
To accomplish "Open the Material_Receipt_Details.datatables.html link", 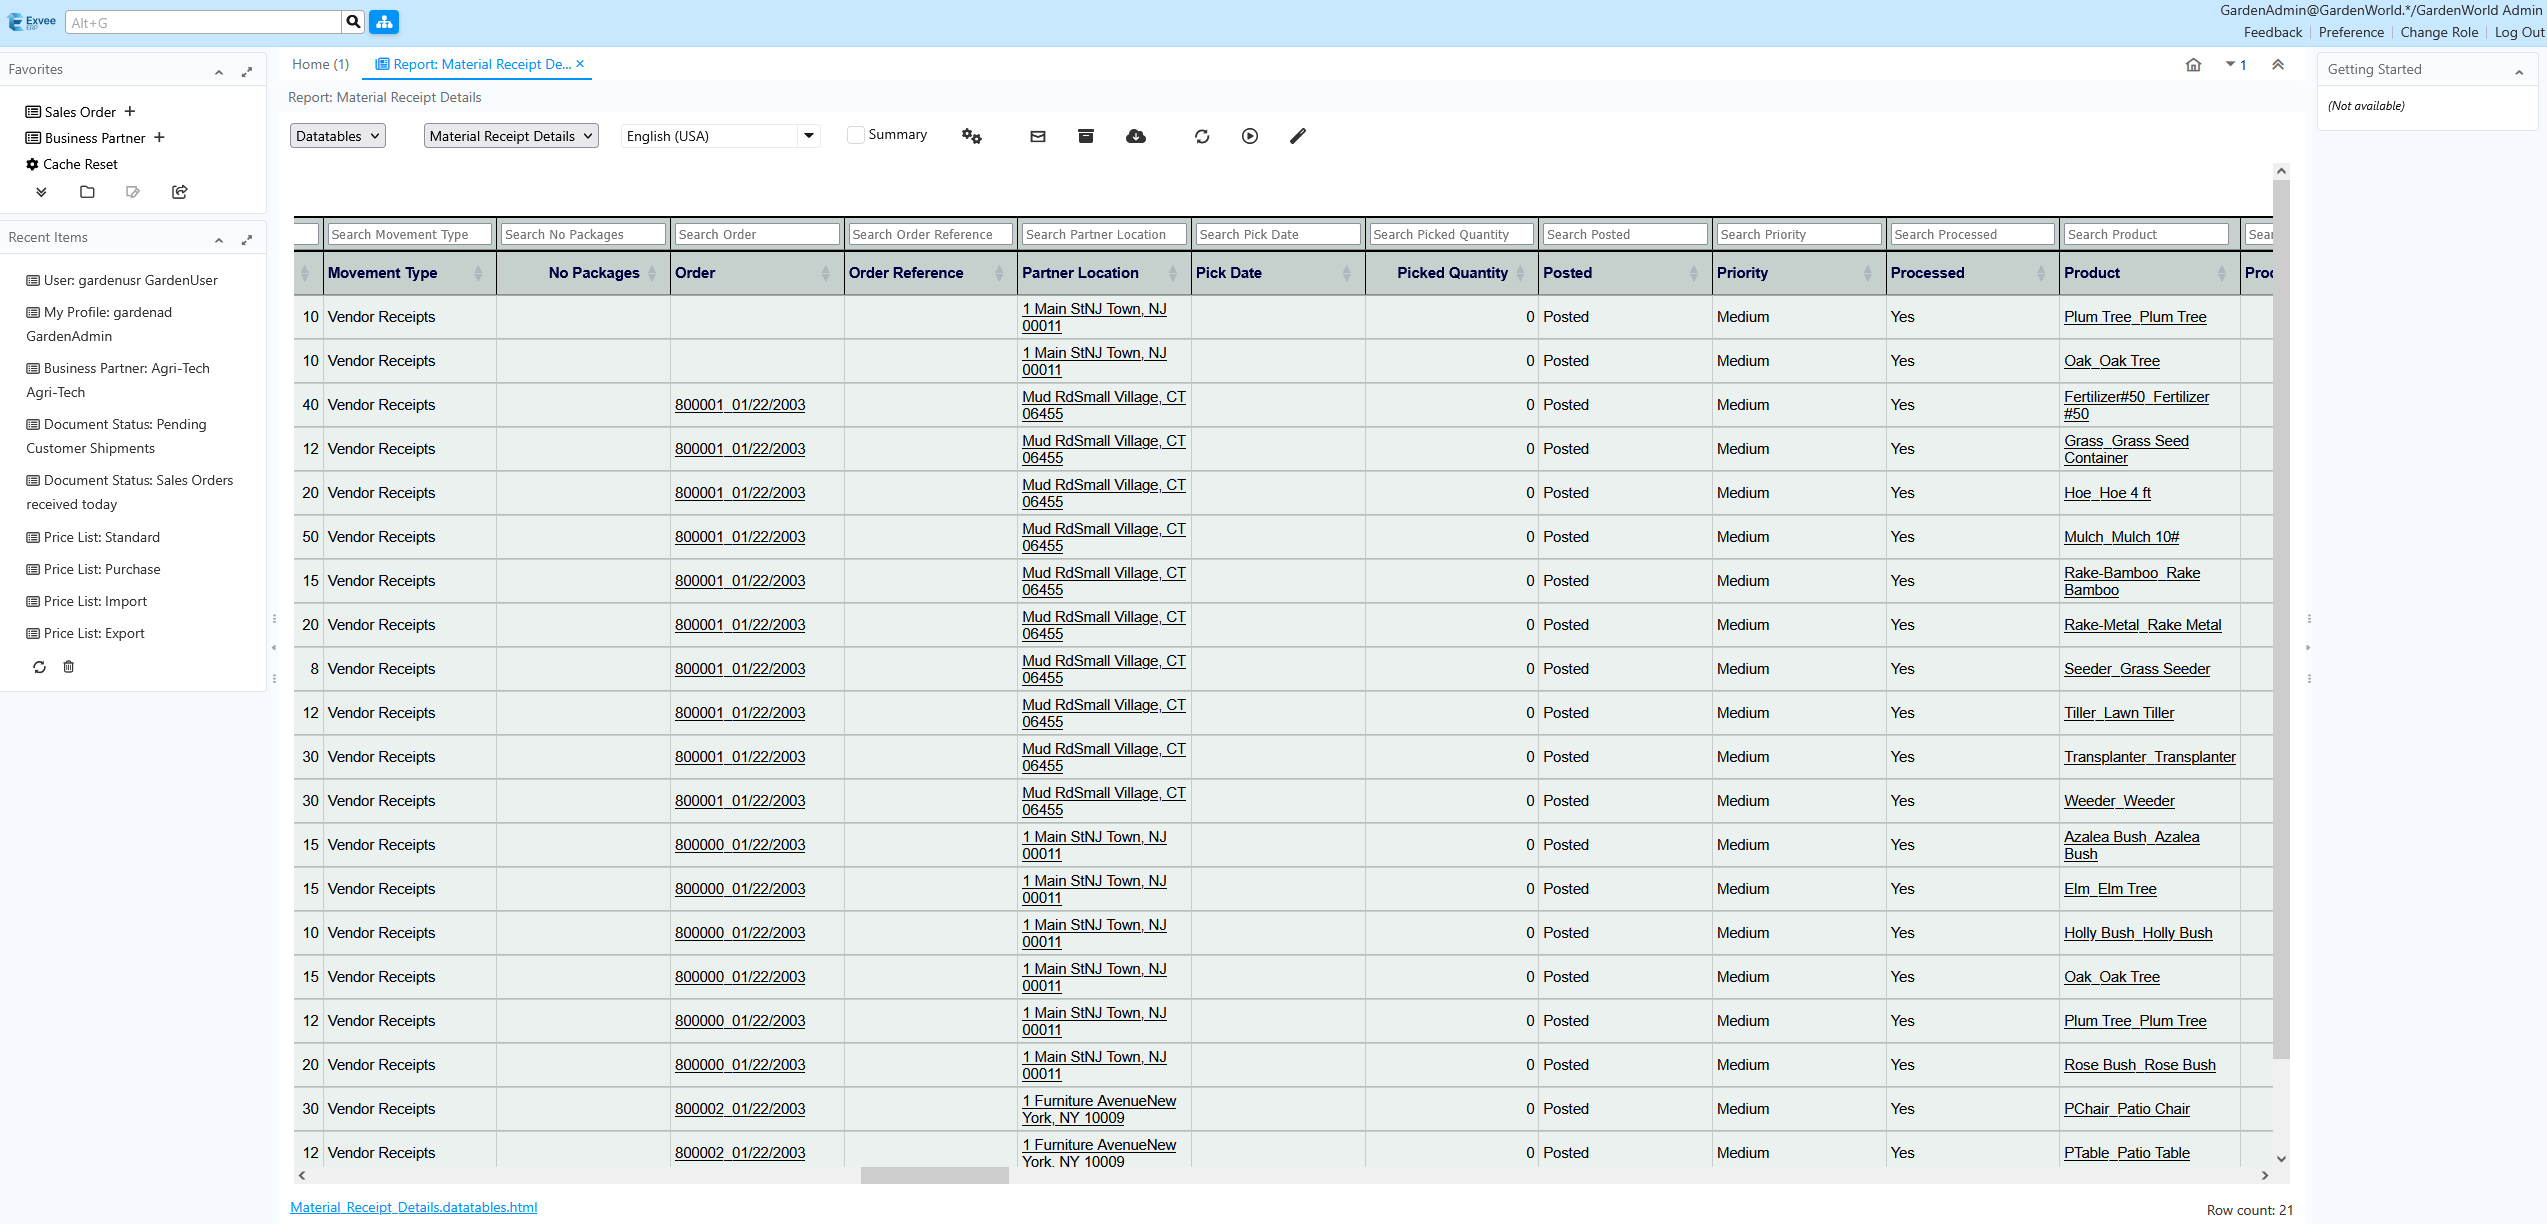I will pyautogui.click(x=413, y=1207).
